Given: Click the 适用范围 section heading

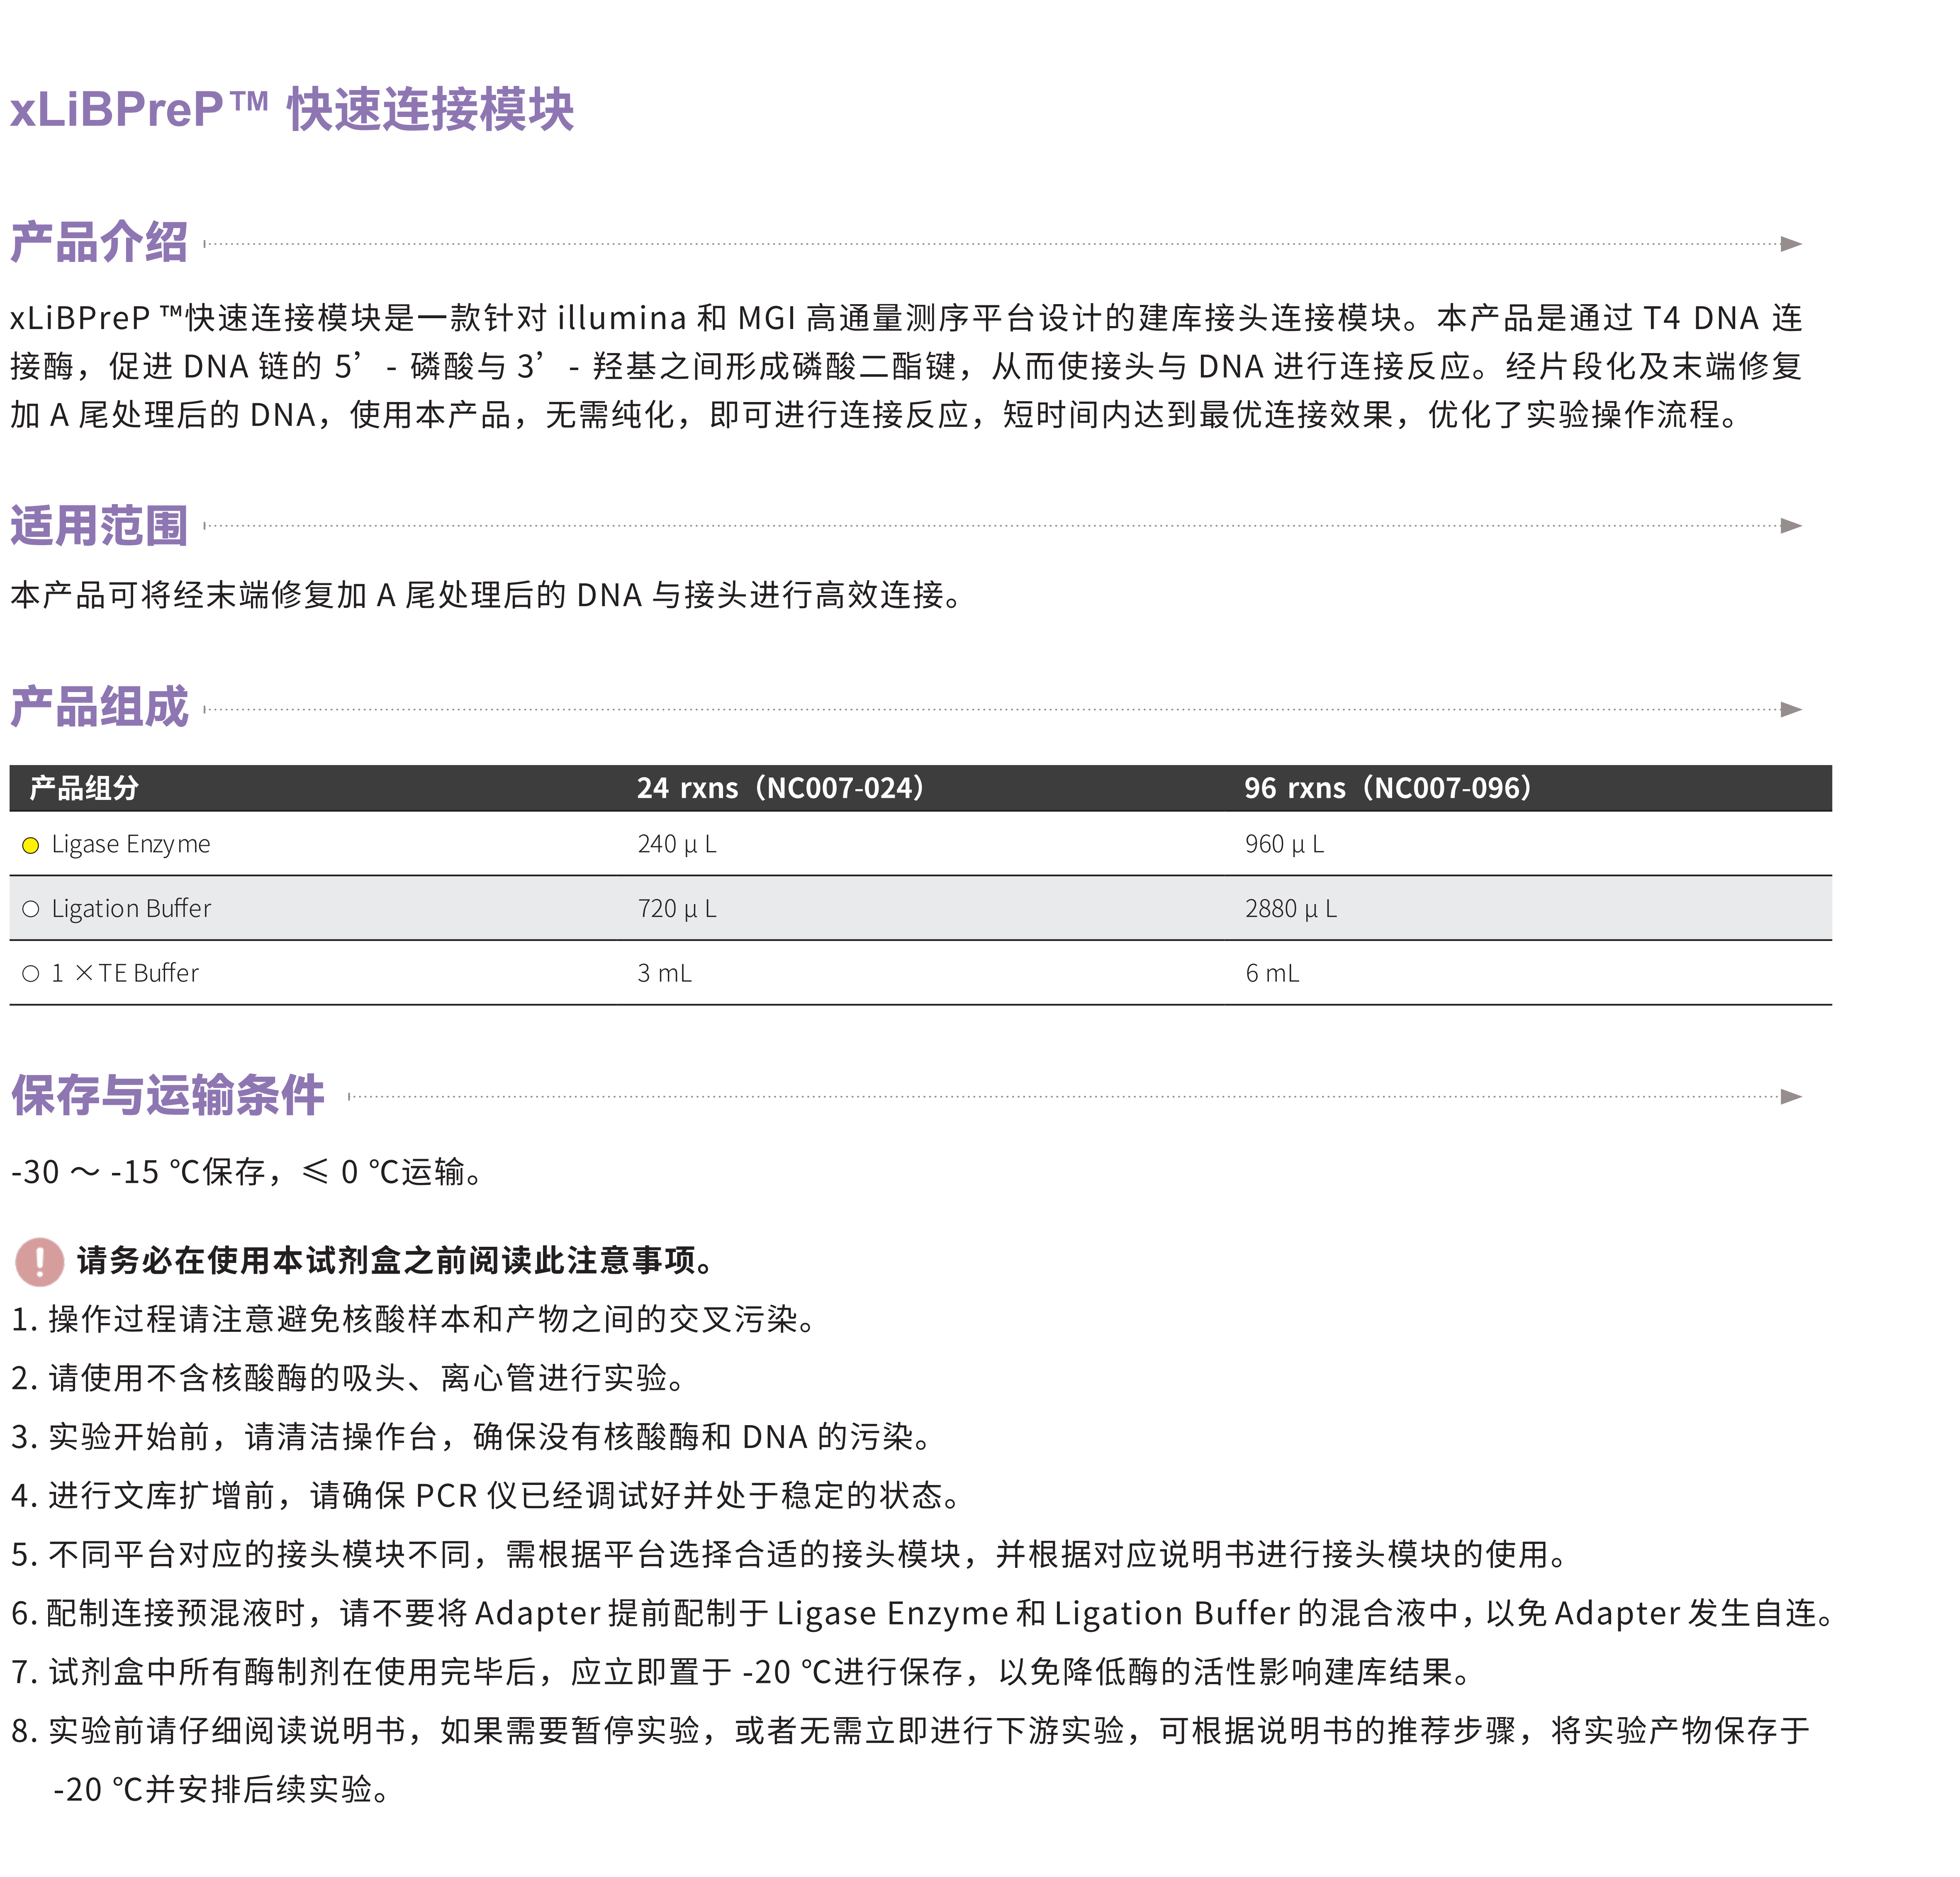Looking at the screenshot, I should coord(99,526).
